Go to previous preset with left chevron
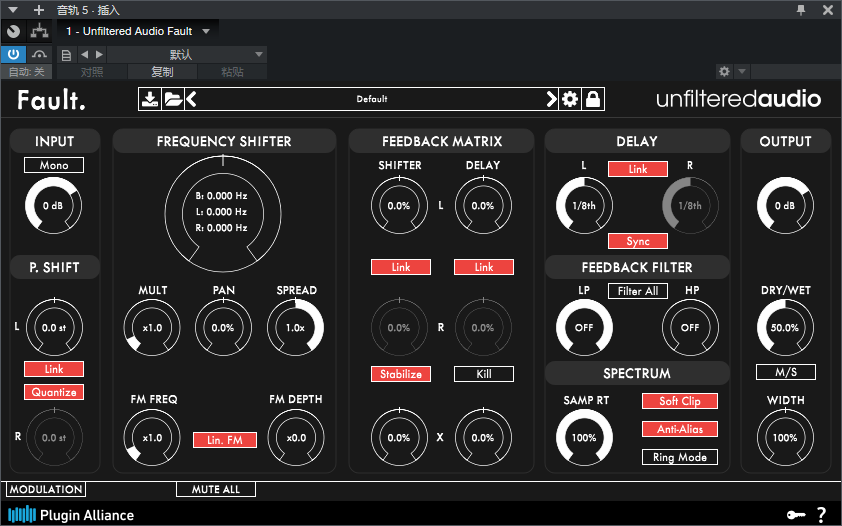The height and width of the screenshot is (526, 842). (x=191, y=99)
